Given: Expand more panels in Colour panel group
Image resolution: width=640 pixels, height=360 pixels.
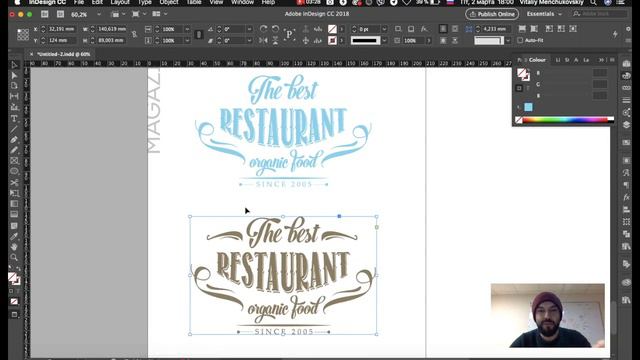Looking at the screenshot, I should click(x=601, y=60).
